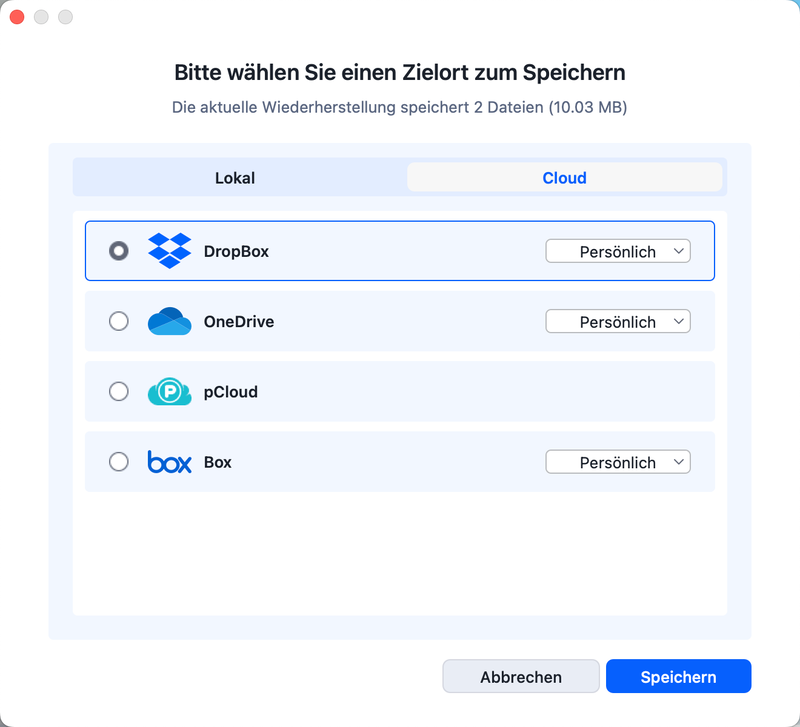Click the Speichern button
This screenshot has width=800, height=727.
click(x=678, y=677)
